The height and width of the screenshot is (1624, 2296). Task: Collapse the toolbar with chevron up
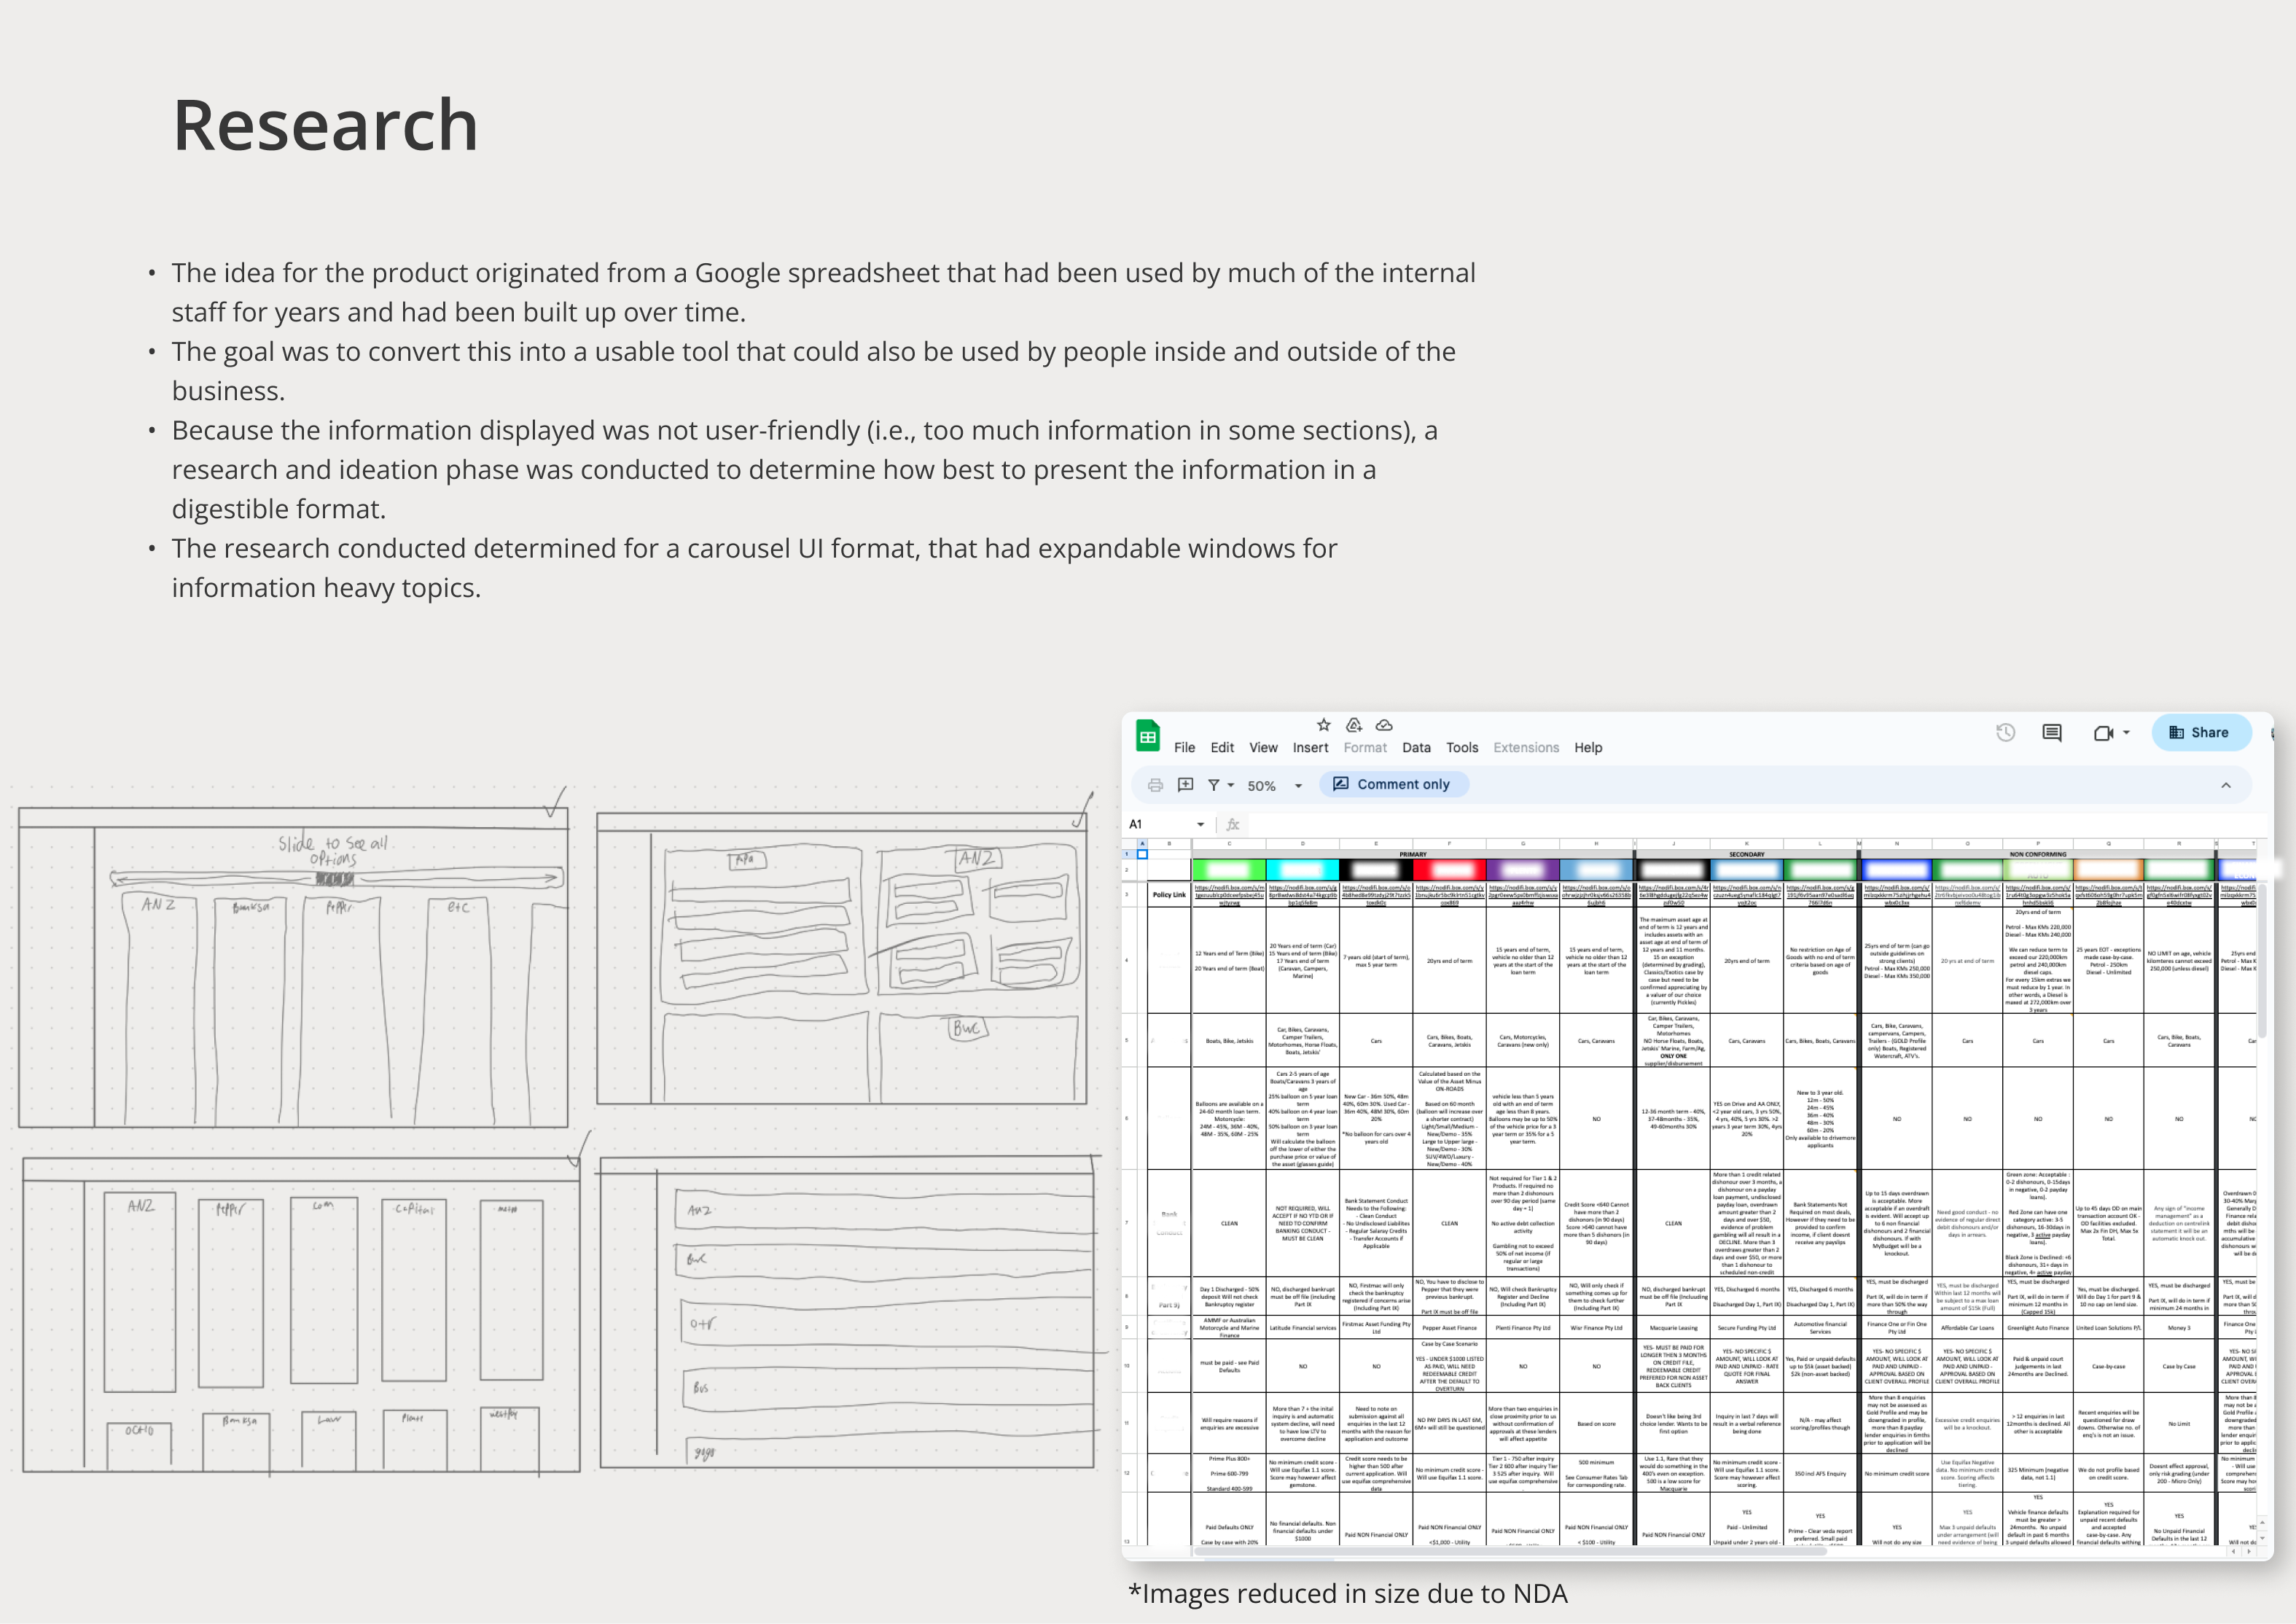(x=2226, y=785)
